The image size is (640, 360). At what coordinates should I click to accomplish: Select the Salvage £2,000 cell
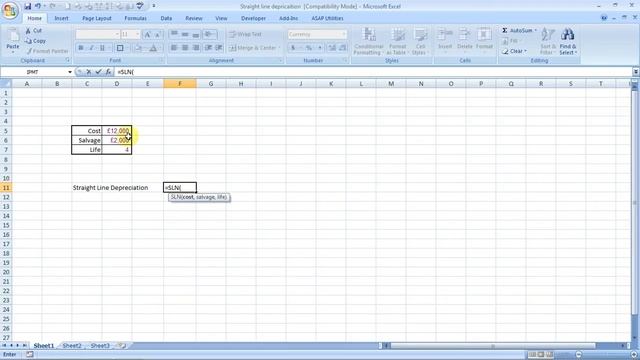[117, 140]
